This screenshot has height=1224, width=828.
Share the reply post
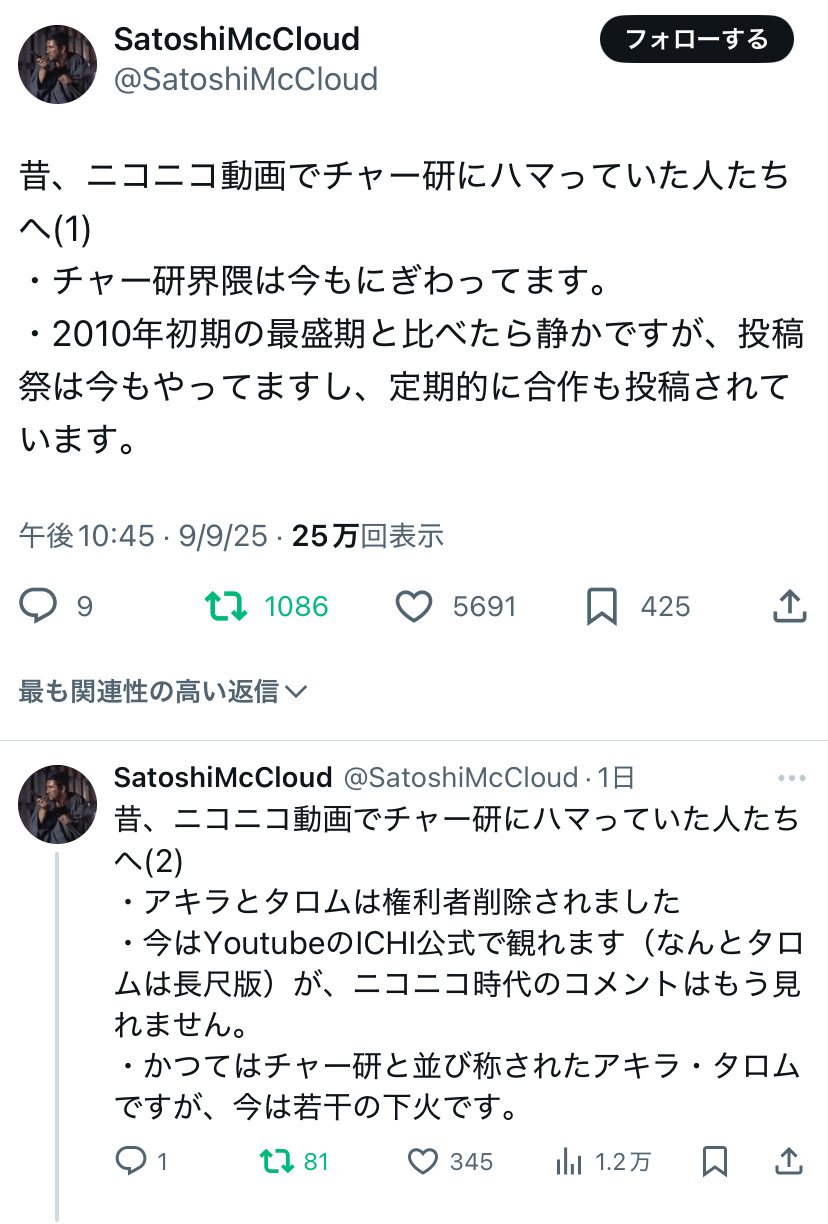(x=790, y=1161)
